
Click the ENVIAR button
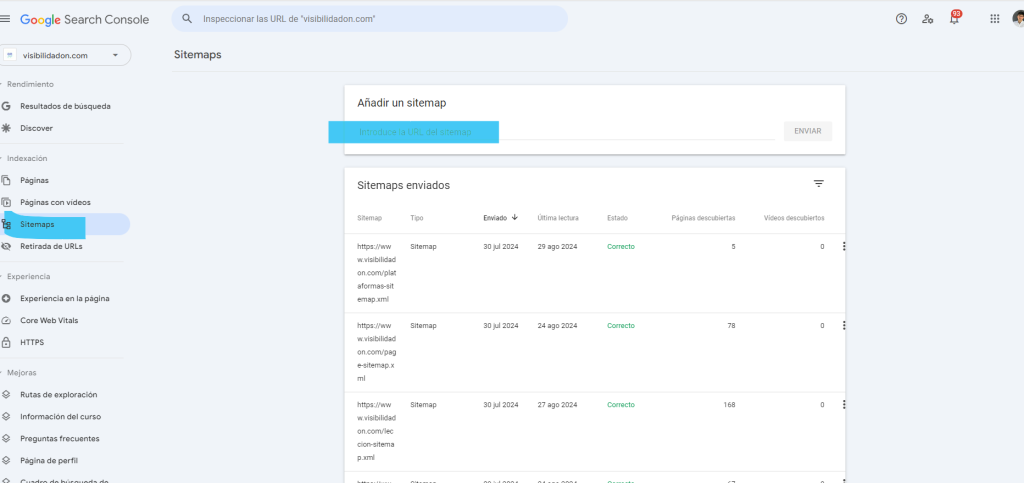point(807,131)
